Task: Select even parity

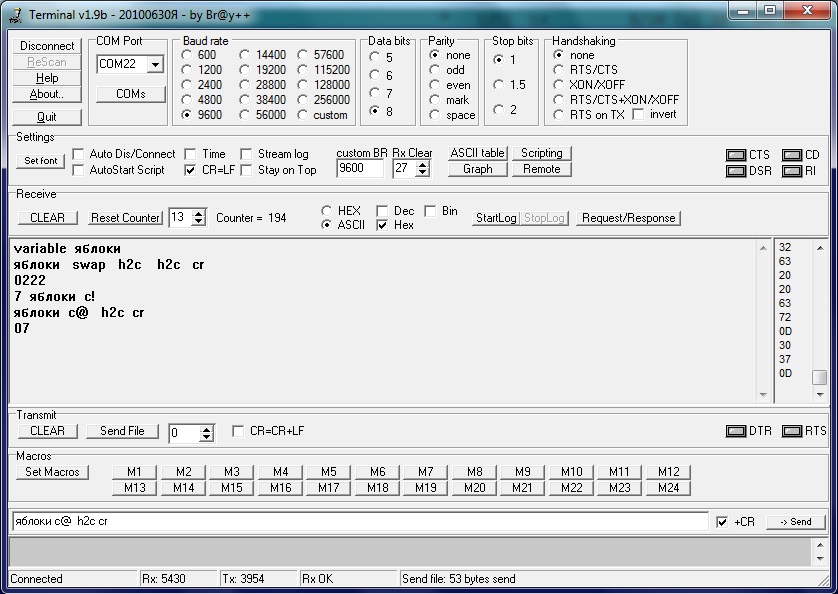Action: coord(434,85)
